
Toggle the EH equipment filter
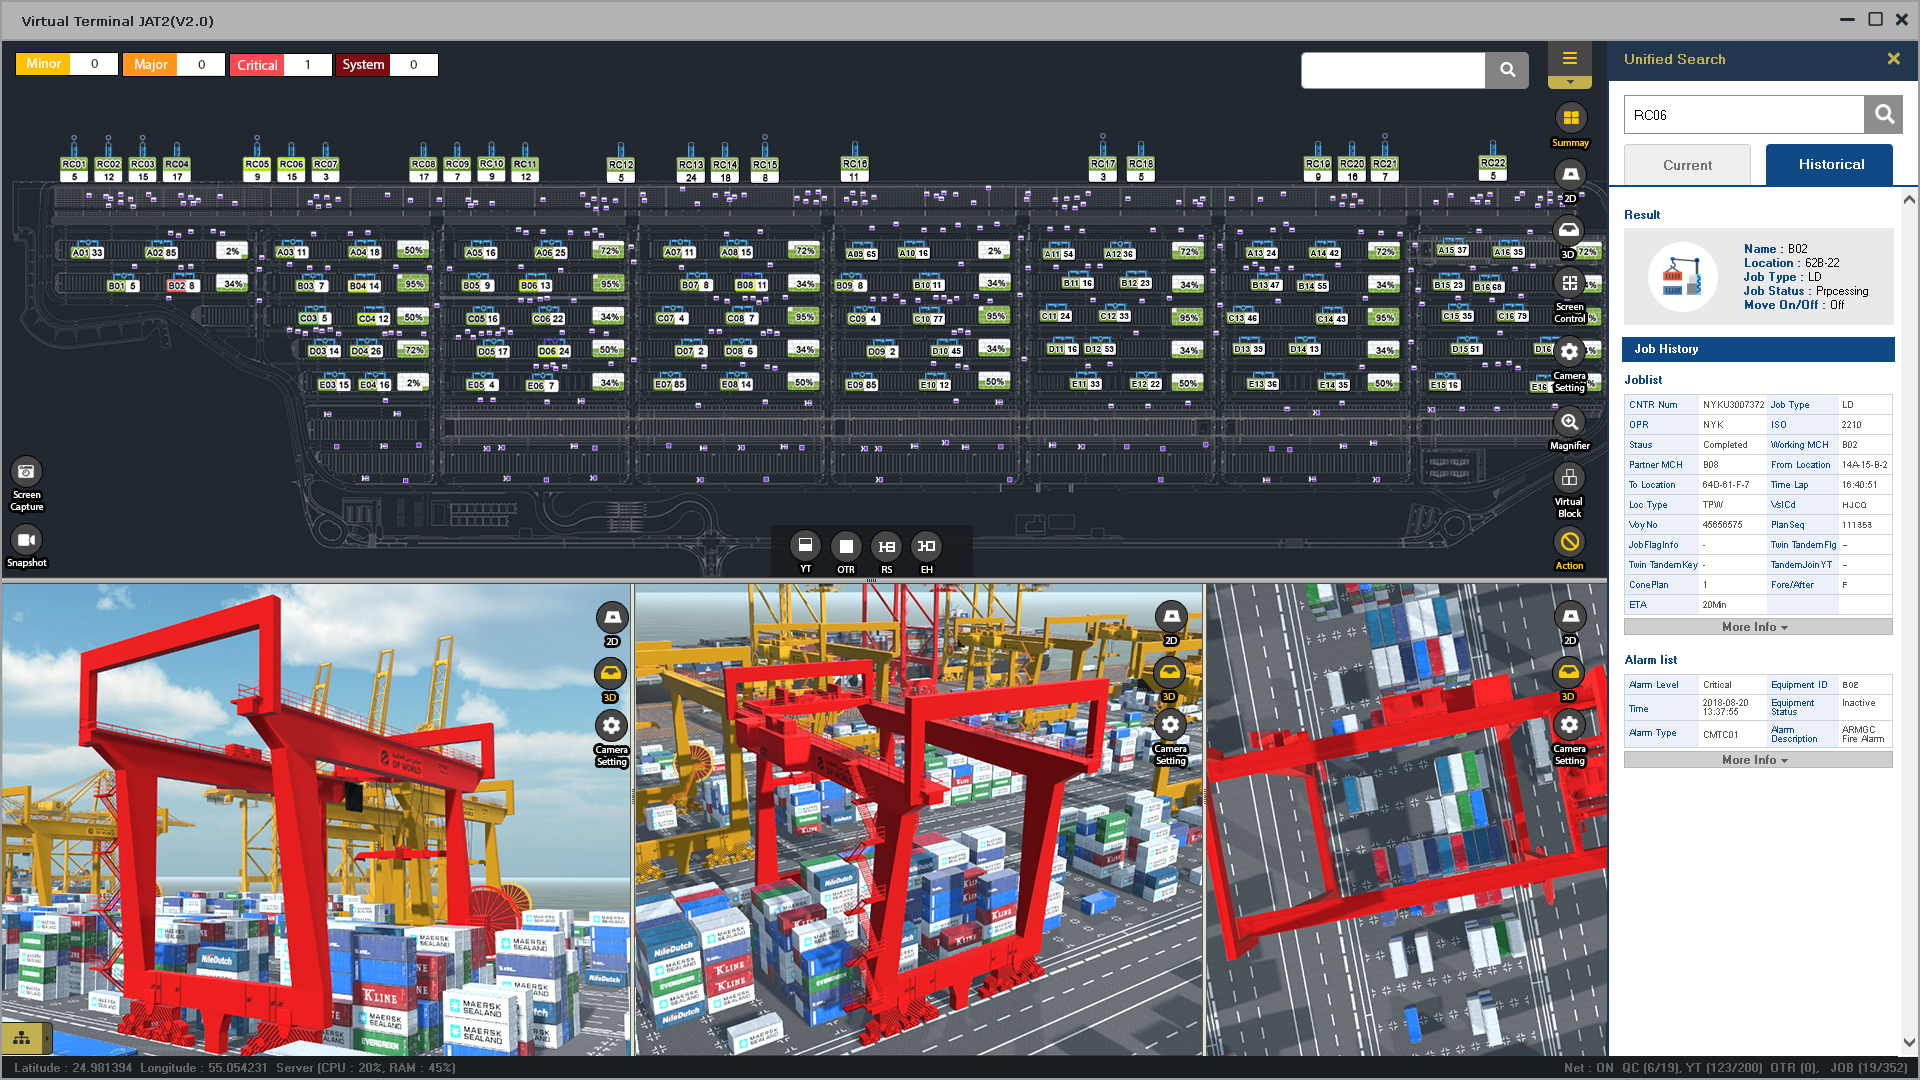[x=926, y=547]
